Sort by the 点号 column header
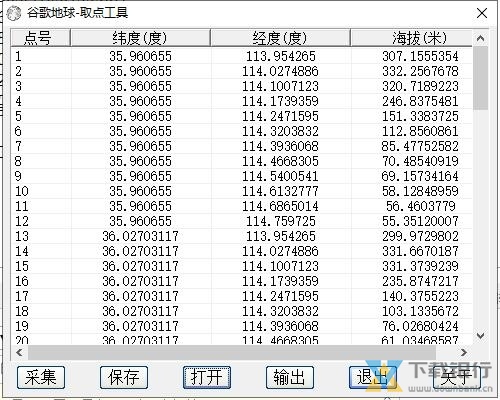 41,38
